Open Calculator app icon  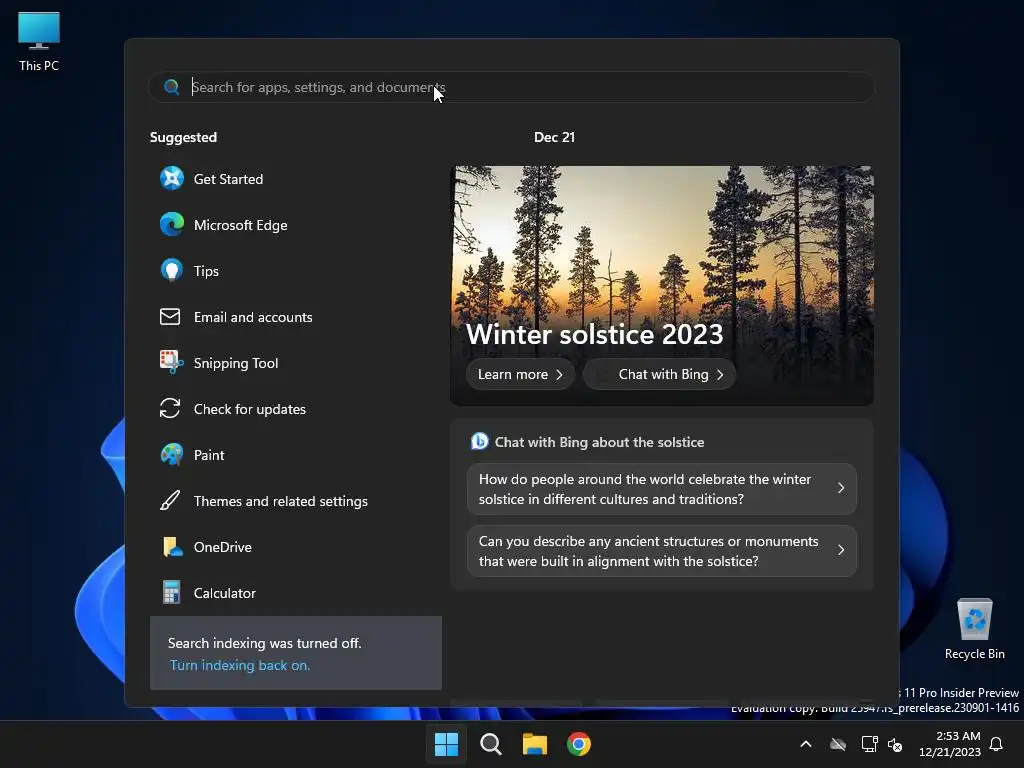point(172,592)
